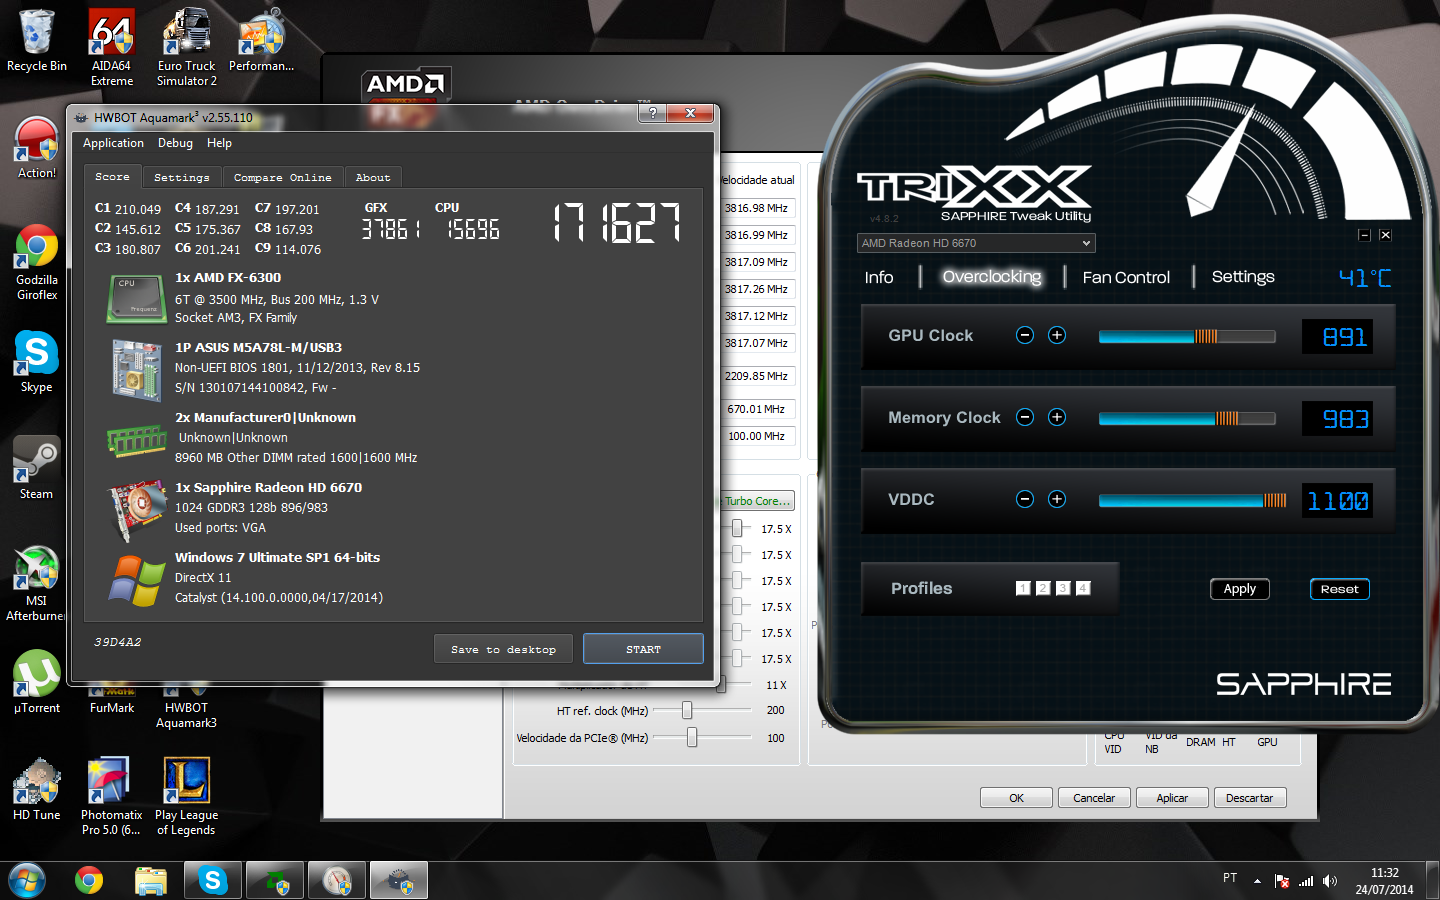
Task: Select the TRIXX Overclocking tab
Action: tap(992, 277)
